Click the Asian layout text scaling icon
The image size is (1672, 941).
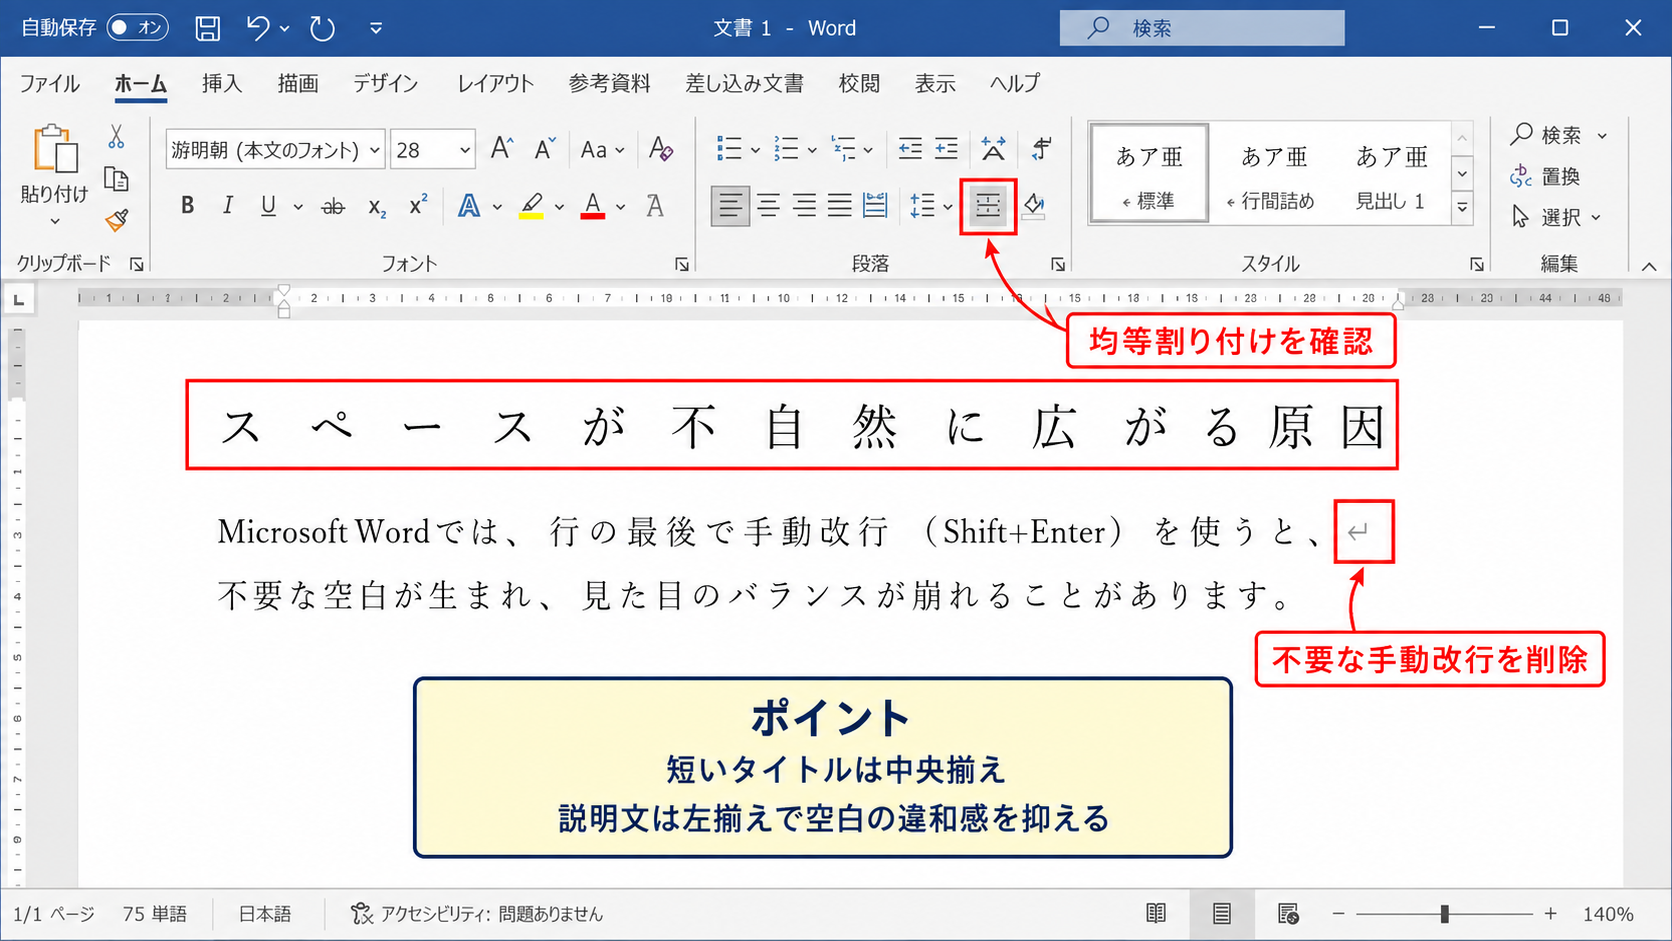(x=993, y=149)
